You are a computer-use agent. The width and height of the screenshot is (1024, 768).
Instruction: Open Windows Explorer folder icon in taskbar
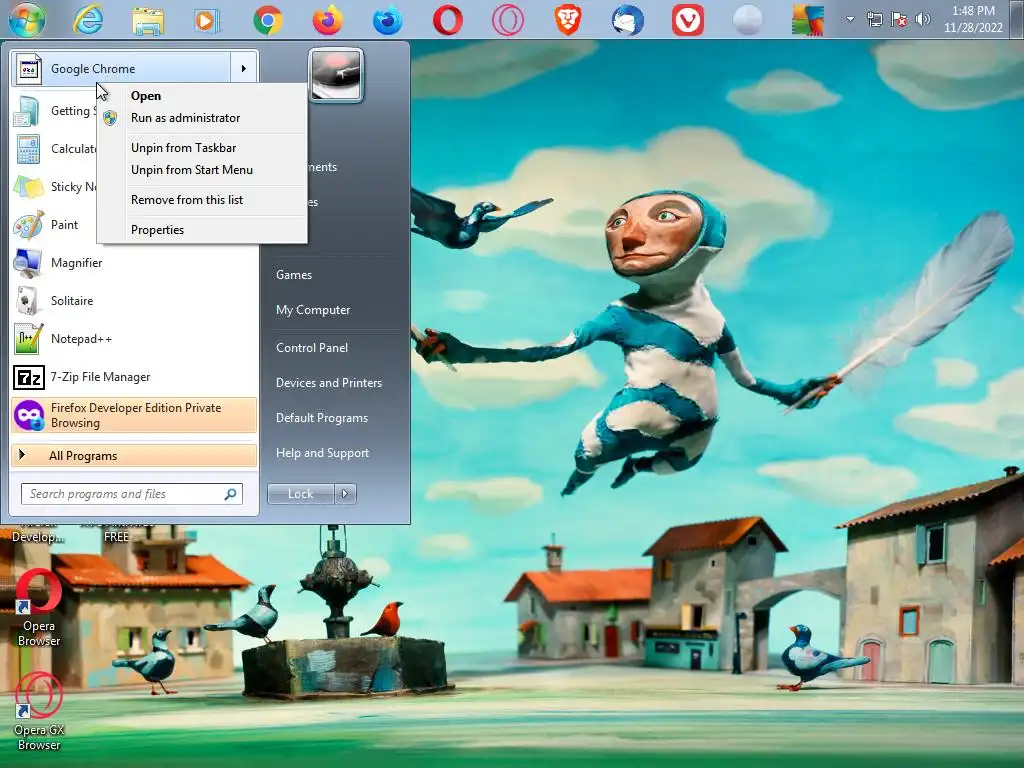coord(148,20)
